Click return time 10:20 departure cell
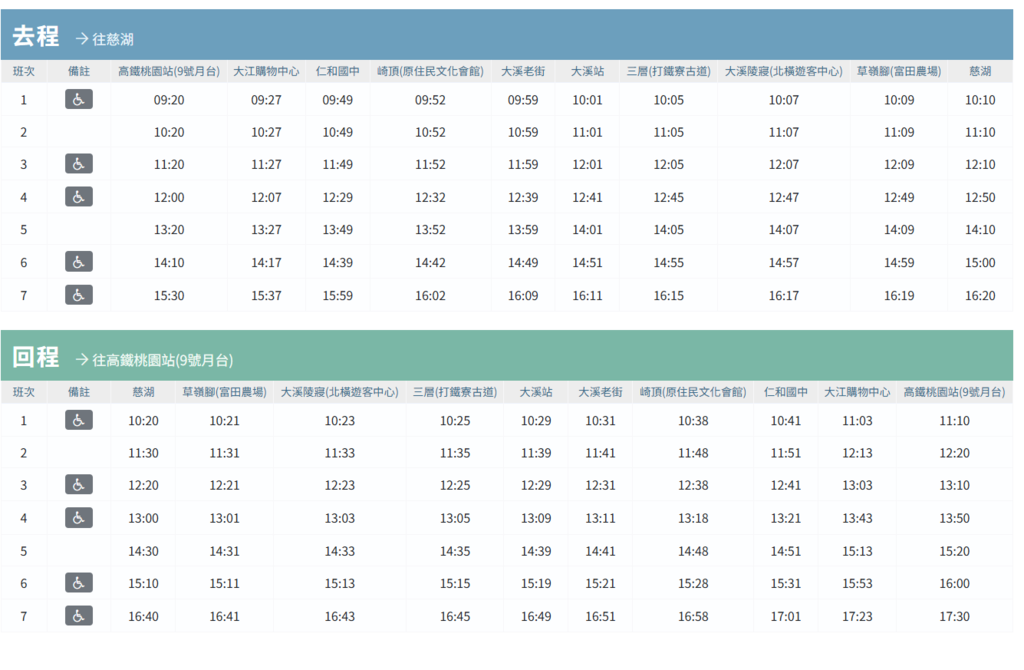The width and height of the screenshot is (1024, 670). pos(144,421)
